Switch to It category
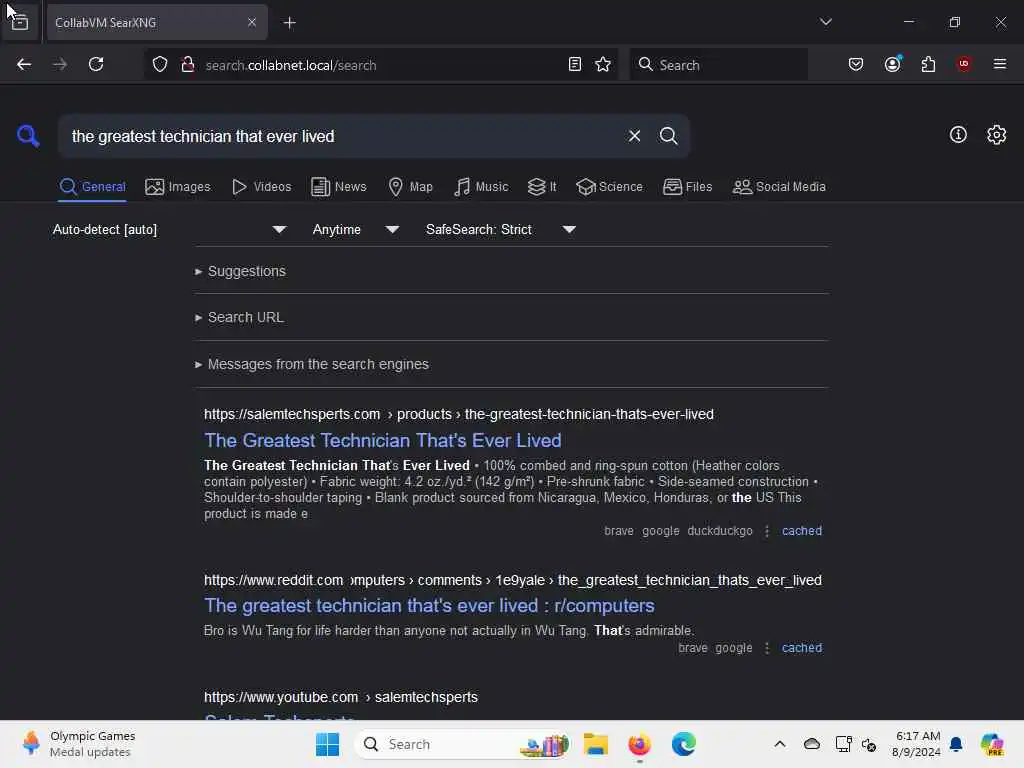The width and height of the screenshot is (1024, 768). click(541, 187)
